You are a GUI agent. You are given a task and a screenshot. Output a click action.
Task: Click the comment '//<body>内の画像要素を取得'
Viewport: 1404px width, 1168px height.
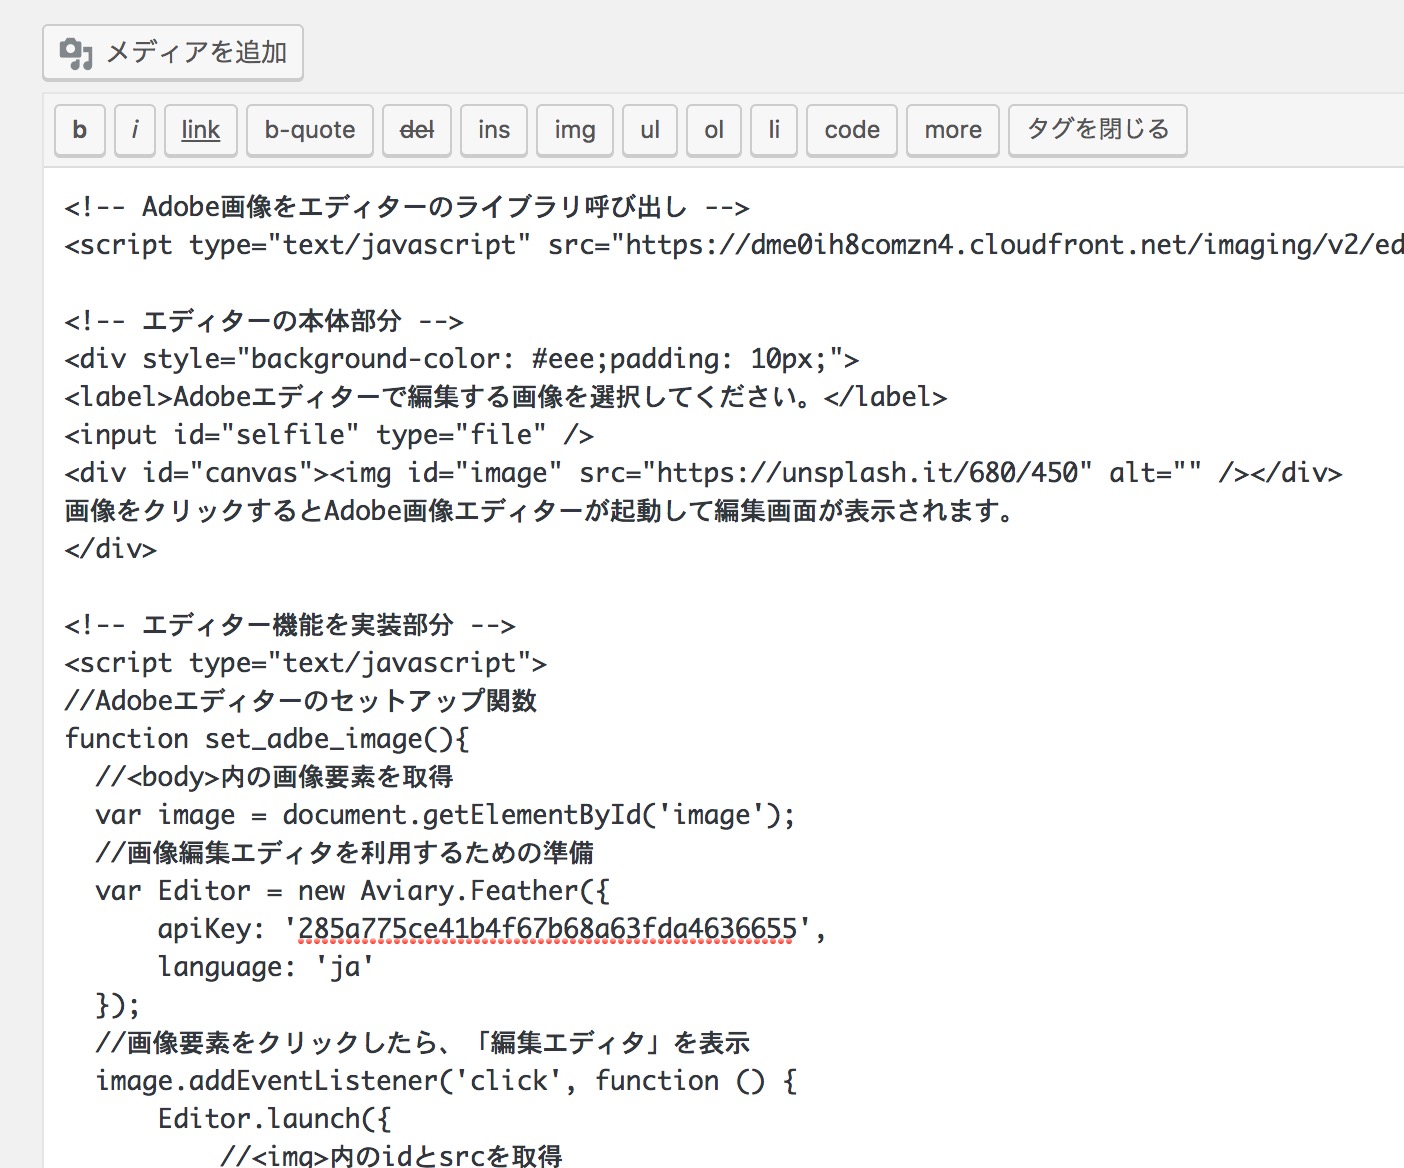(274, 777)
